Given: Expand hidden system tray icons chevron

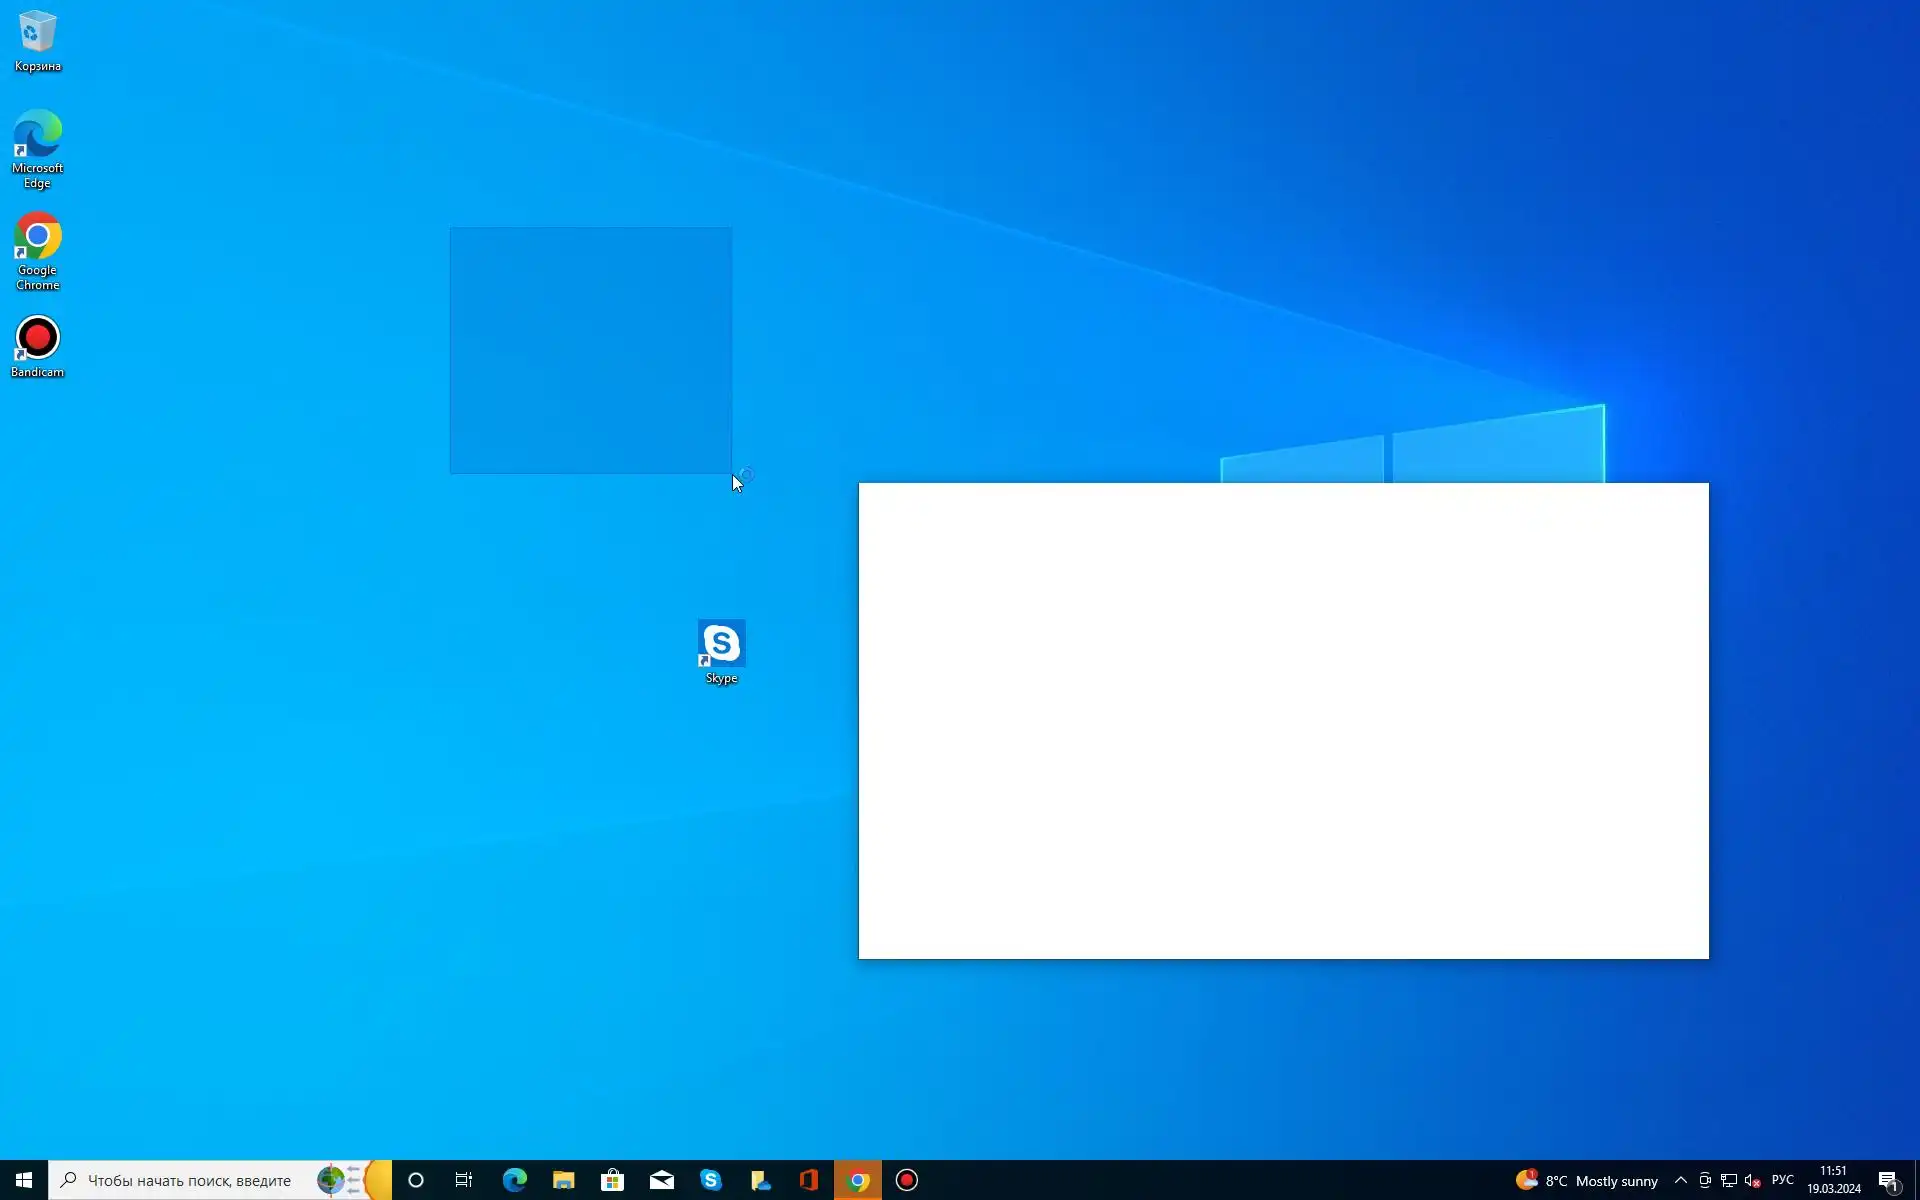Looking at the screenshot, I should click(1681, 1180).
